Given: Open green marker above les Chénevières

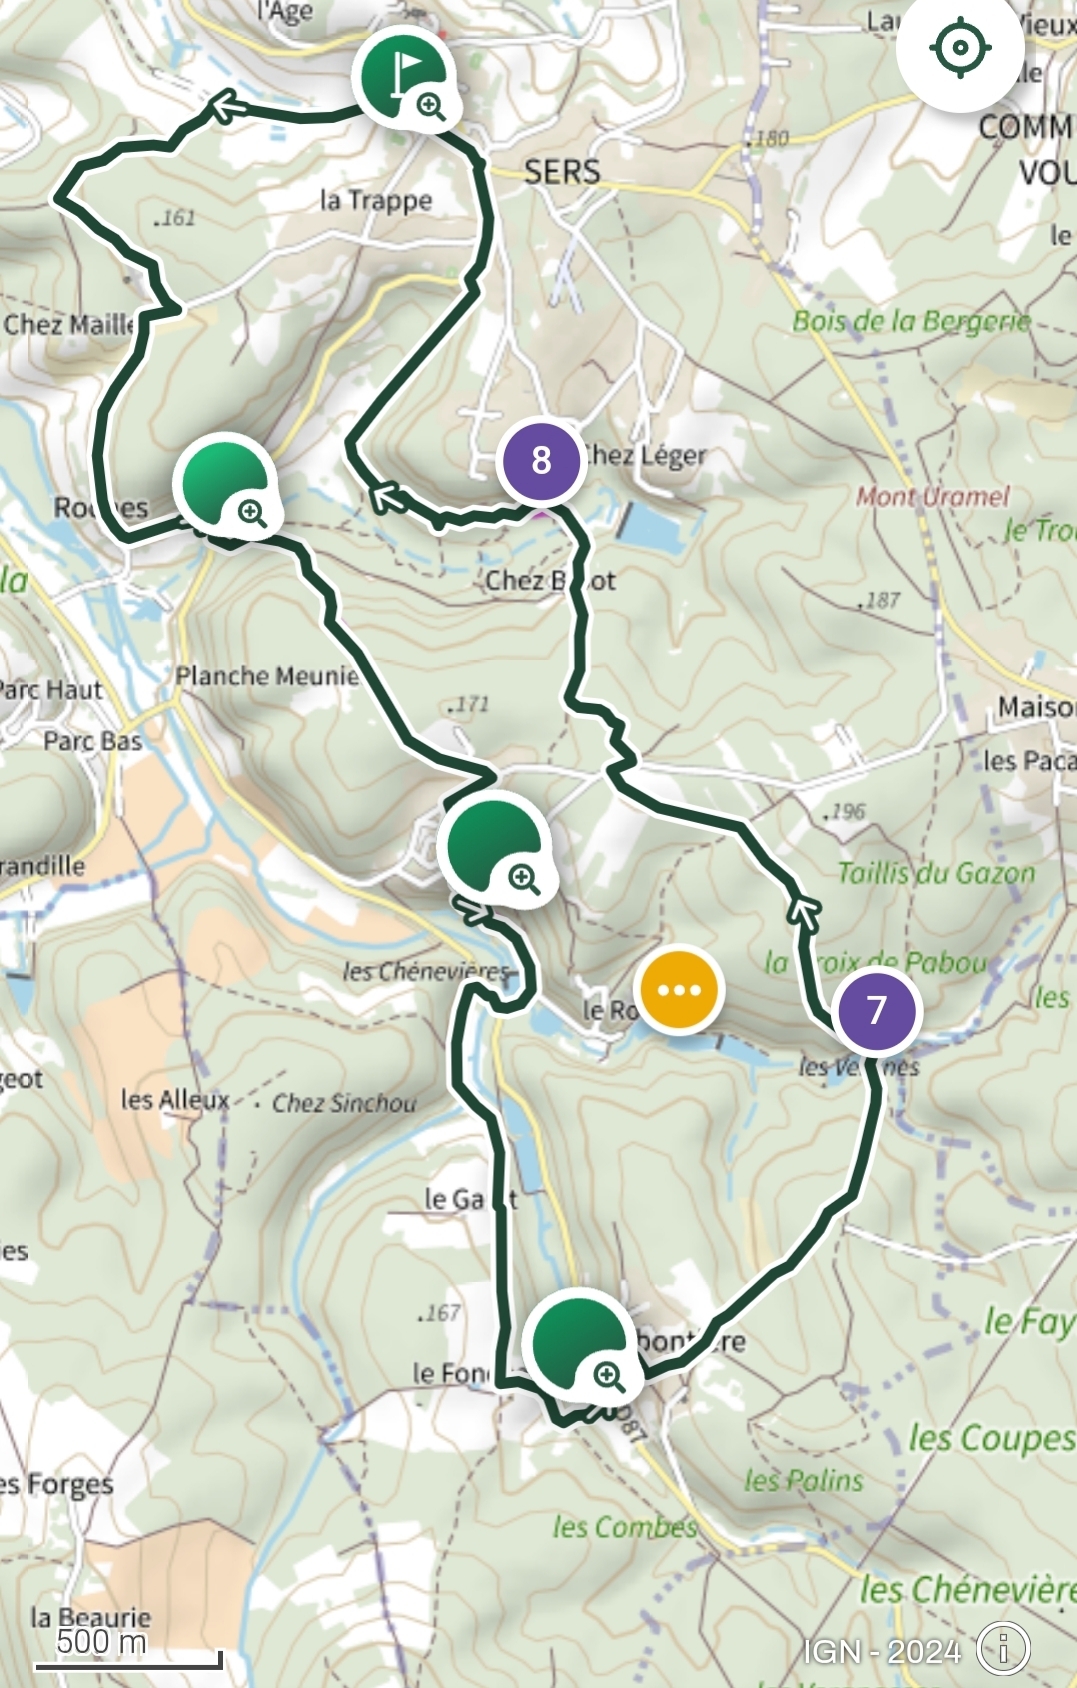Looking at the screenshot, I should pos(496,847).
